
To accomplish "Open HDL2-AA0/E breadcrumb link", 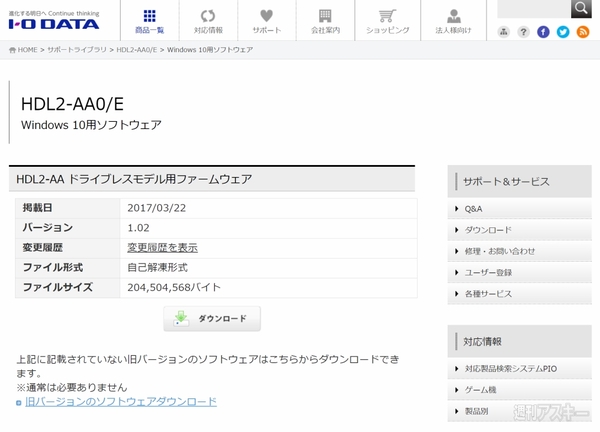I will coord(137,50).
